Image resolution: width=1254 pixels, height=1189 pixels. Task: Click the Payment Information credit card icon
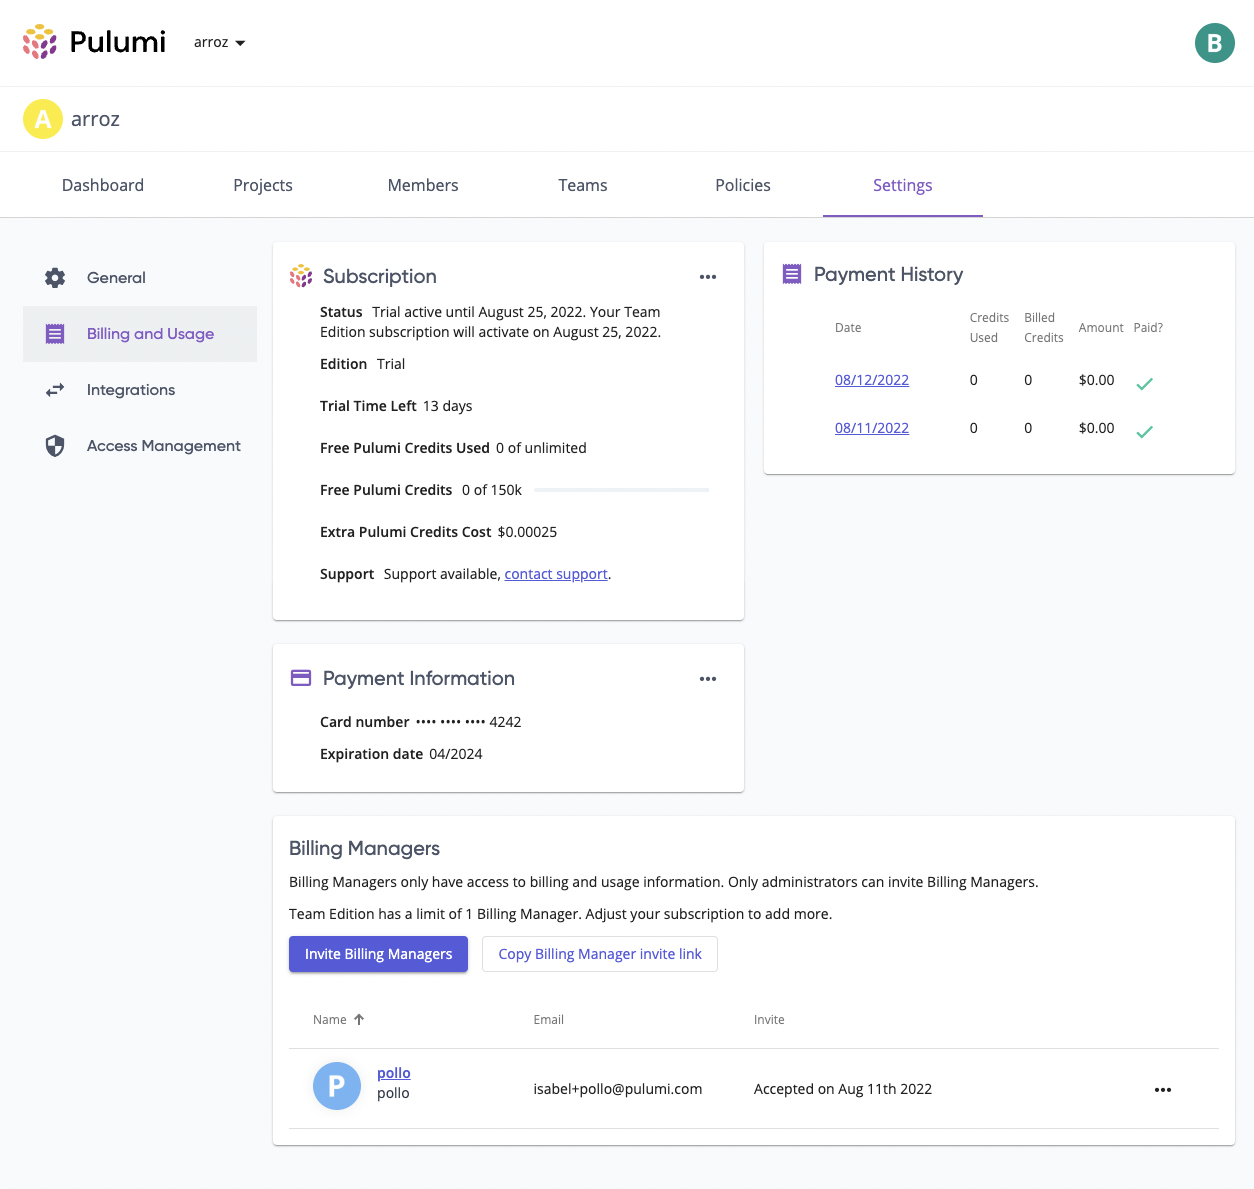pos(301,678)
